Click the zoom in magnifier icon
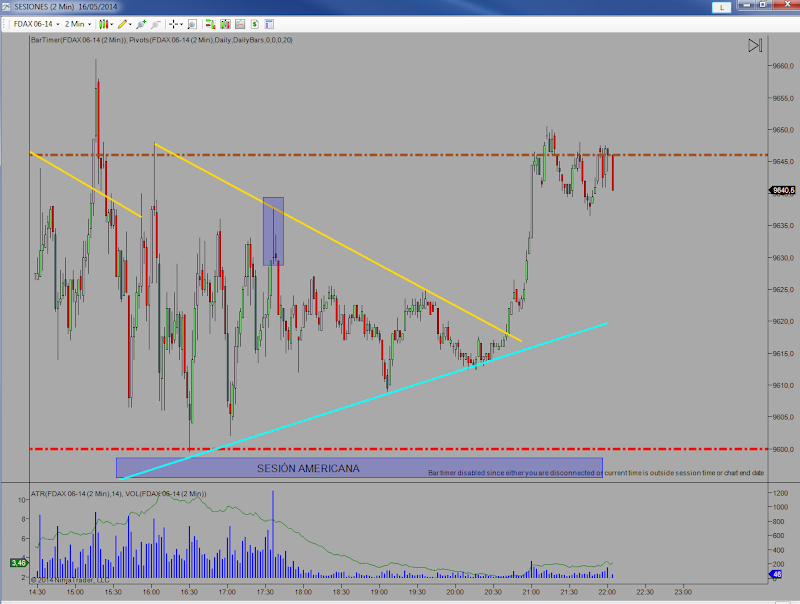The image size is (800, 604). pos(141,24)
